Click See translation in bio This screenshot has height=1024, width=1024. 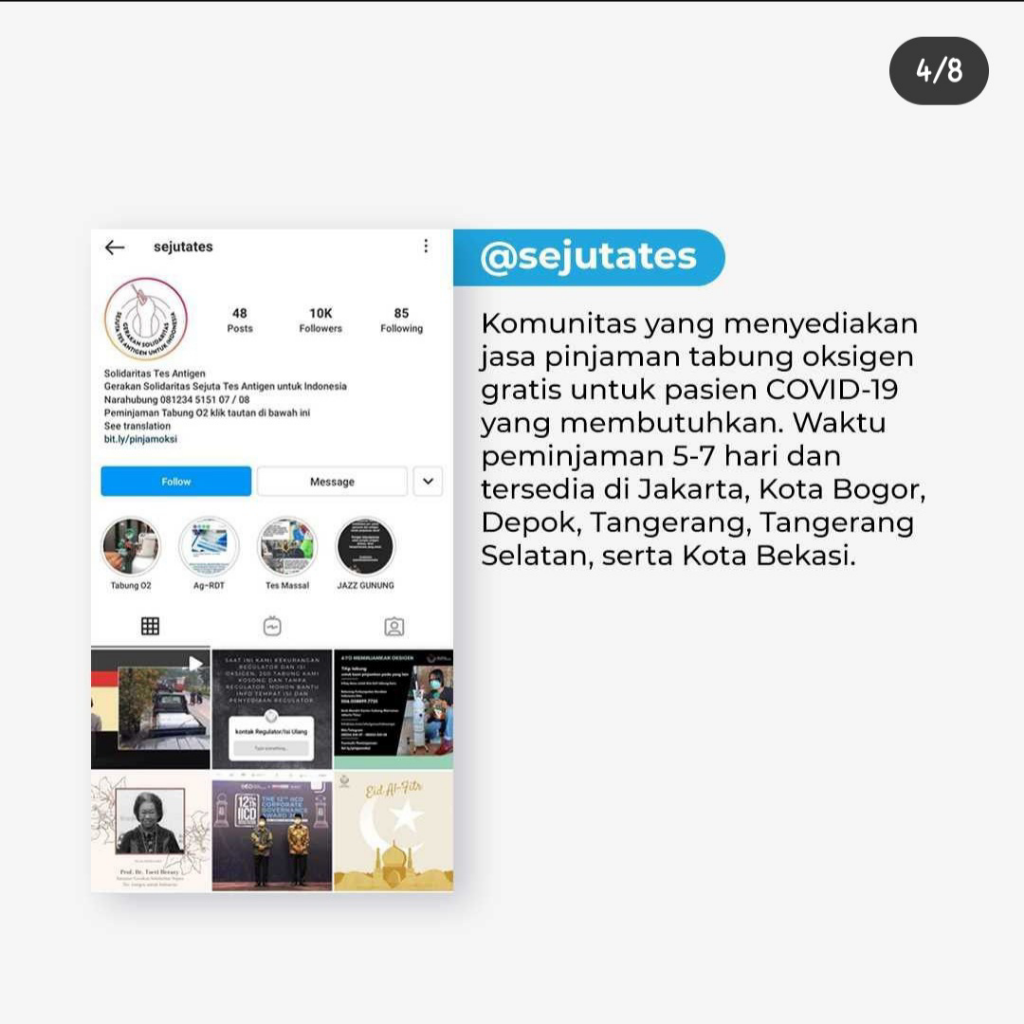click(137, 426)
